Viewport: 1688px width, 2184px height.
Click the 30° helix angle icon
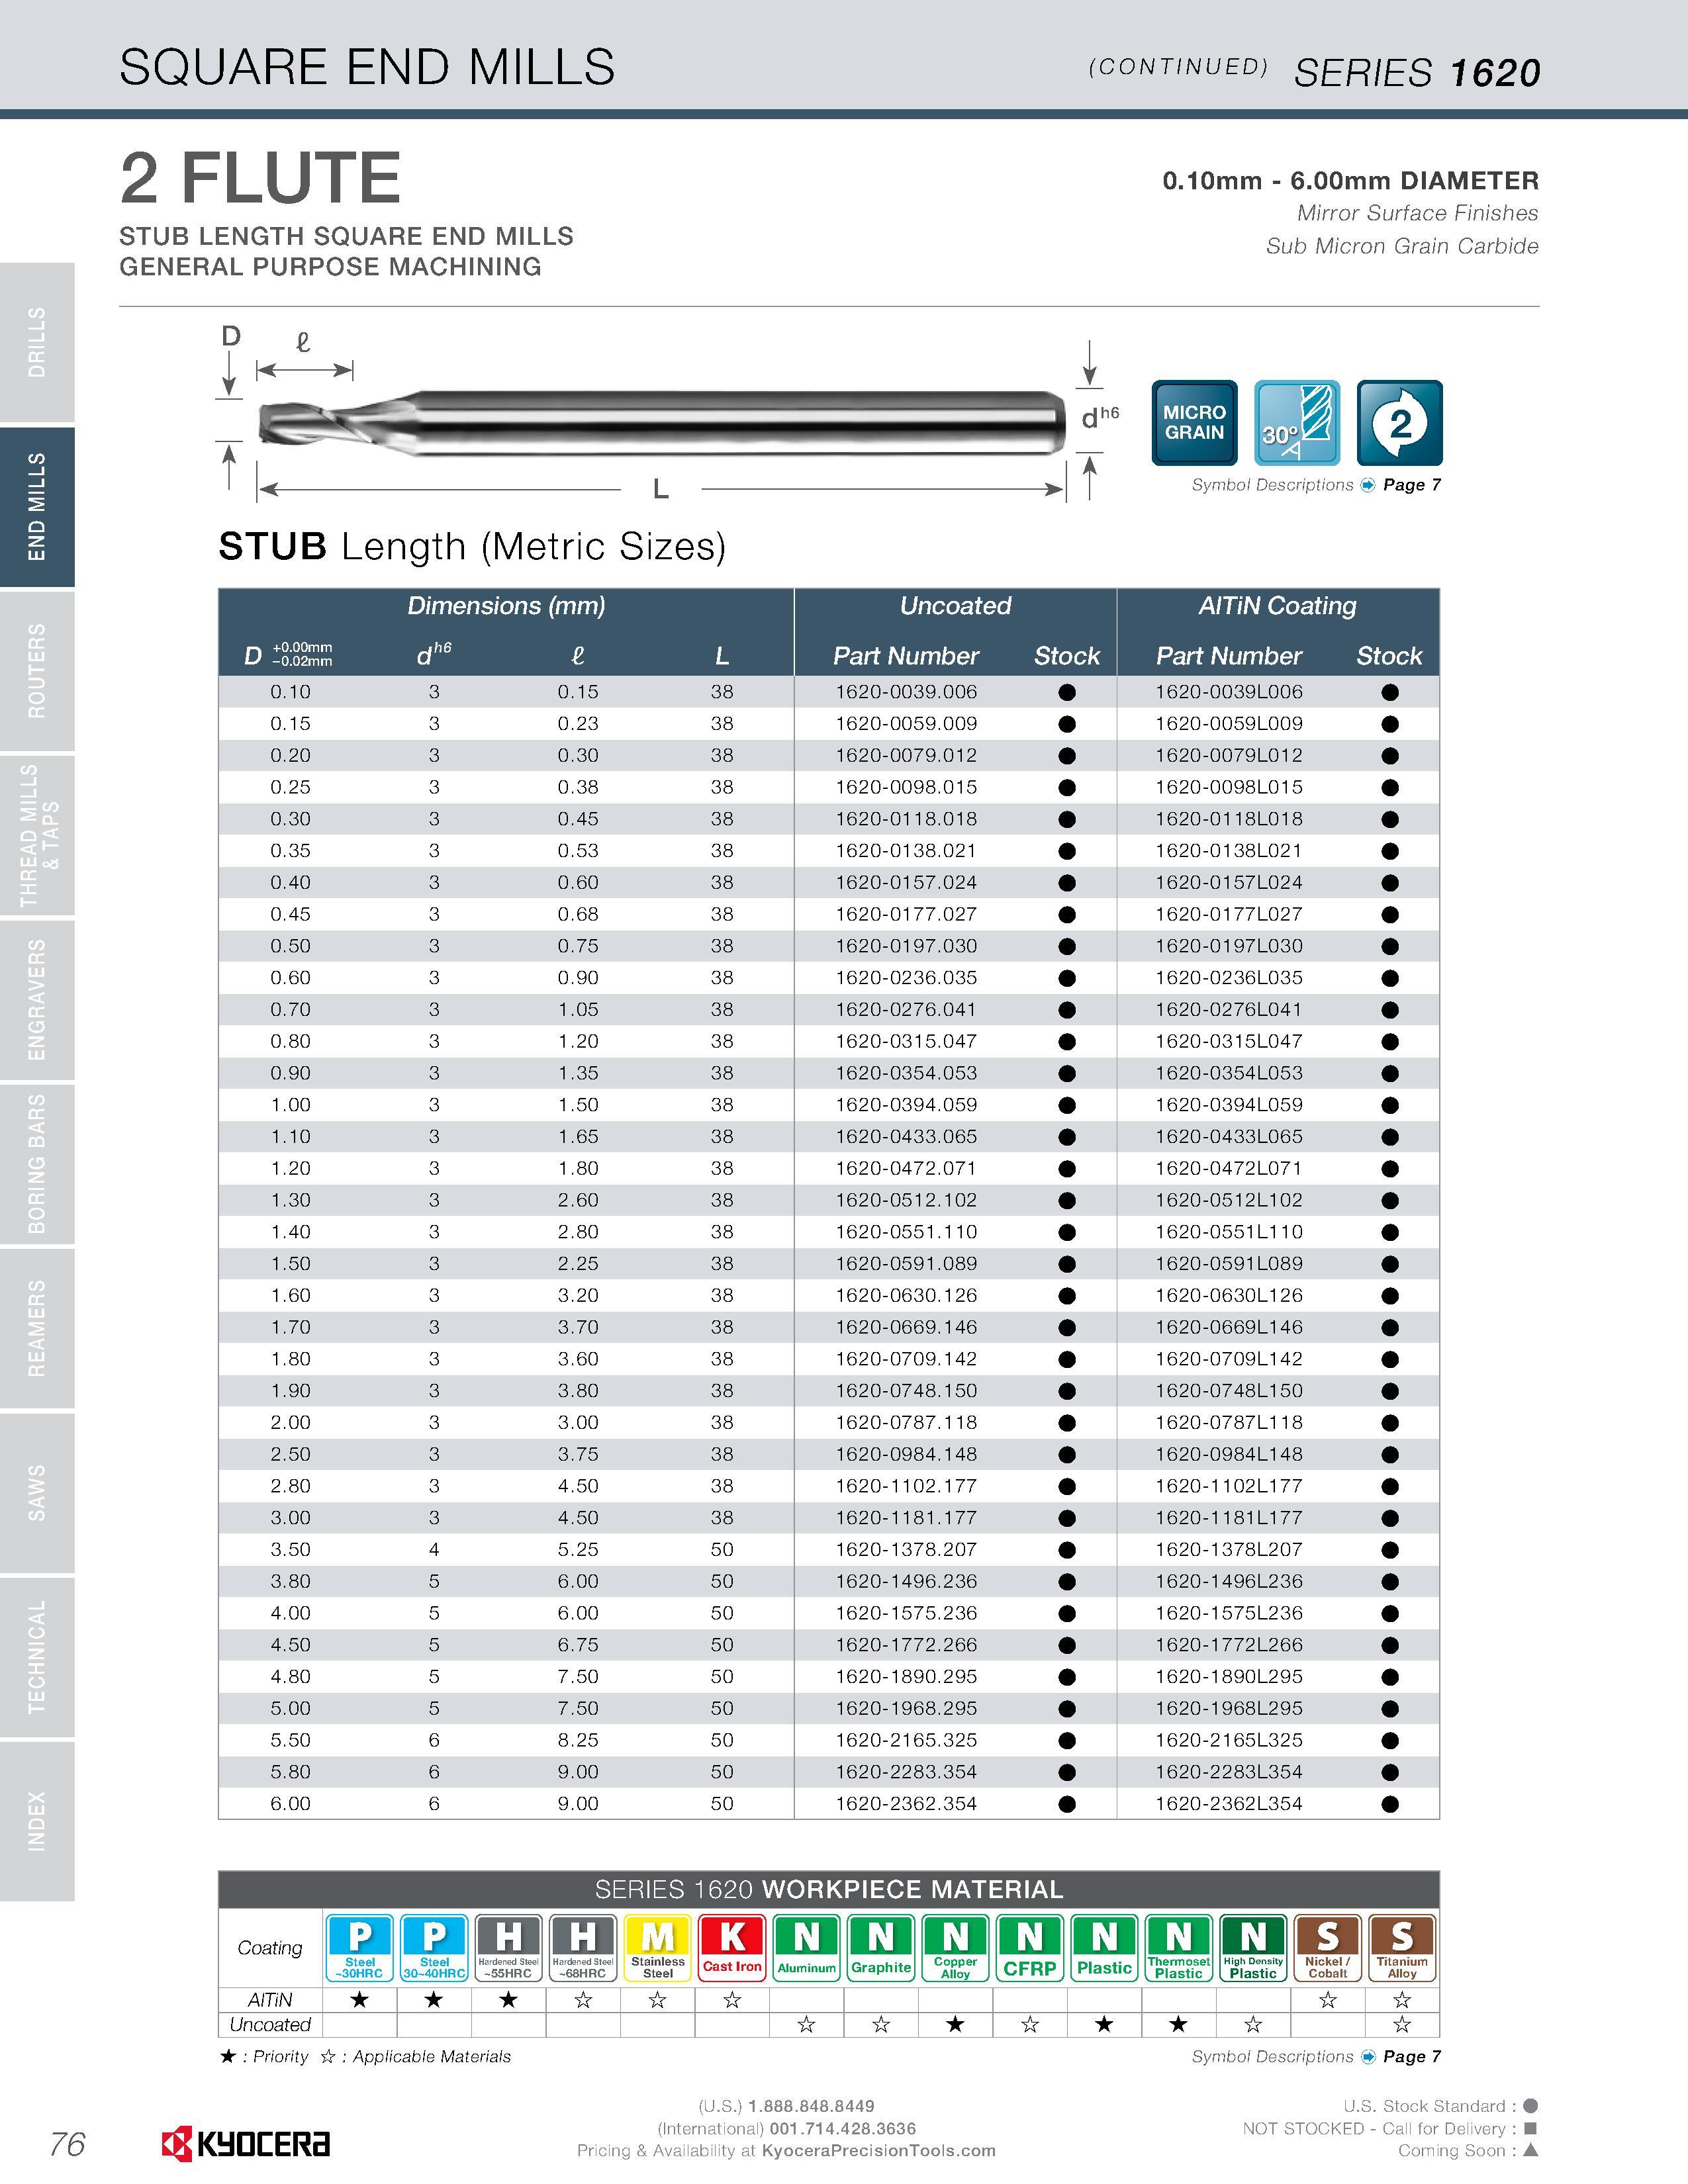click(x=1297, y=422)
